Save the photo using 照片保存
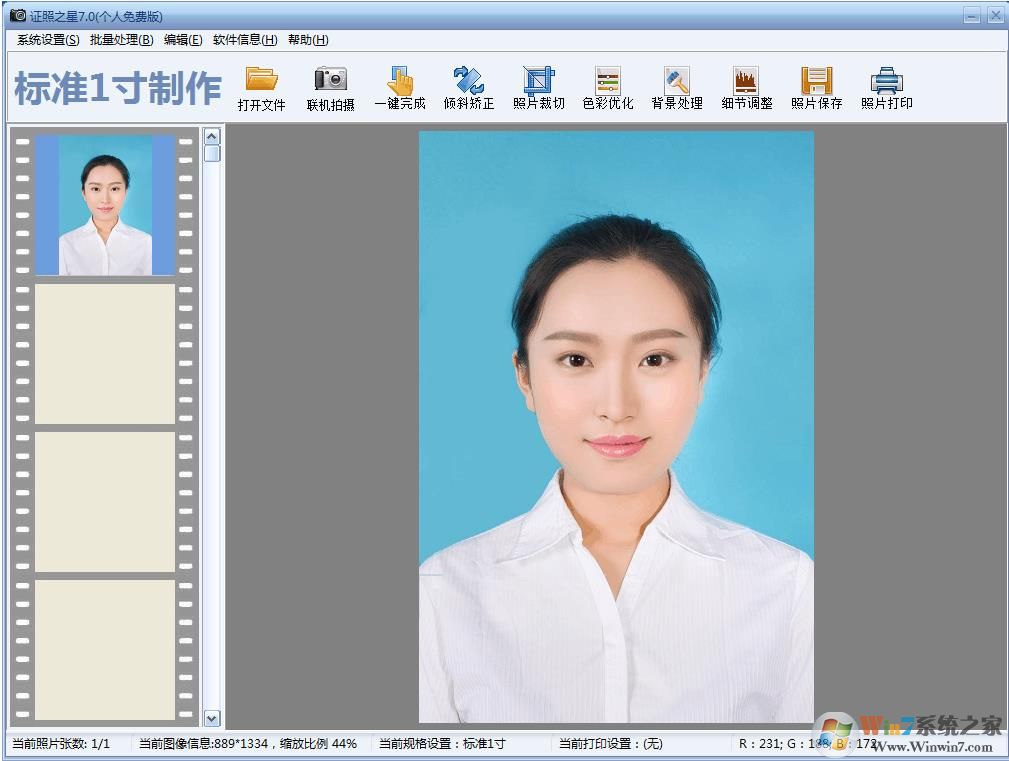 pyautogui.click(x=815, y=88)
